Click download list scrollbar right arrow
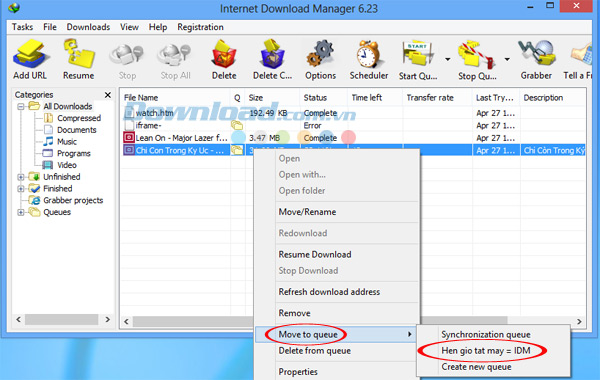600x380 pixels. pos(579,321)
